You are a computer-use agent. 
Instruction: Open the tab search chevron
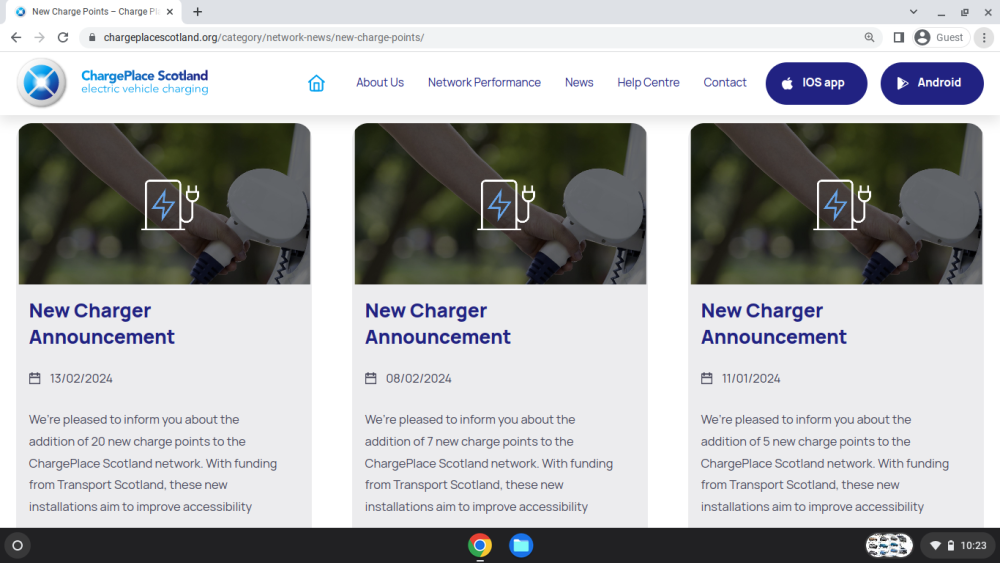click(913, 11)
